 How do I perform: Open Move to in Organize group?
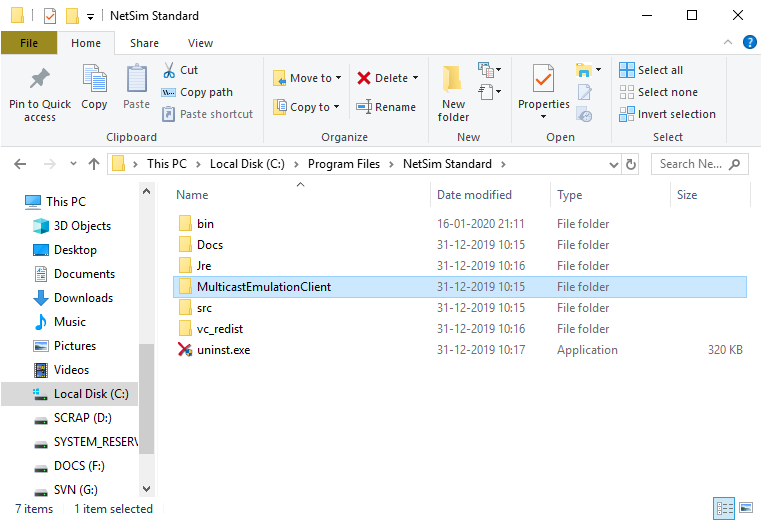coord(307,78)
